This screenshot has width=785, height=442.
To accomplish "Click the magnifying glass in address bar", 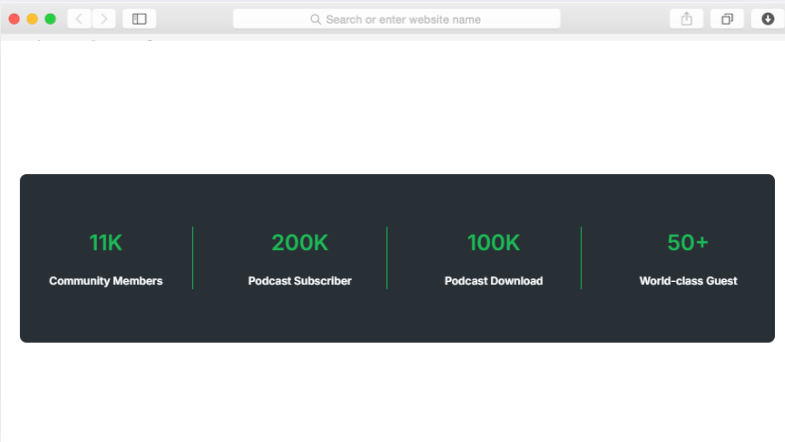I will [316, 19].
